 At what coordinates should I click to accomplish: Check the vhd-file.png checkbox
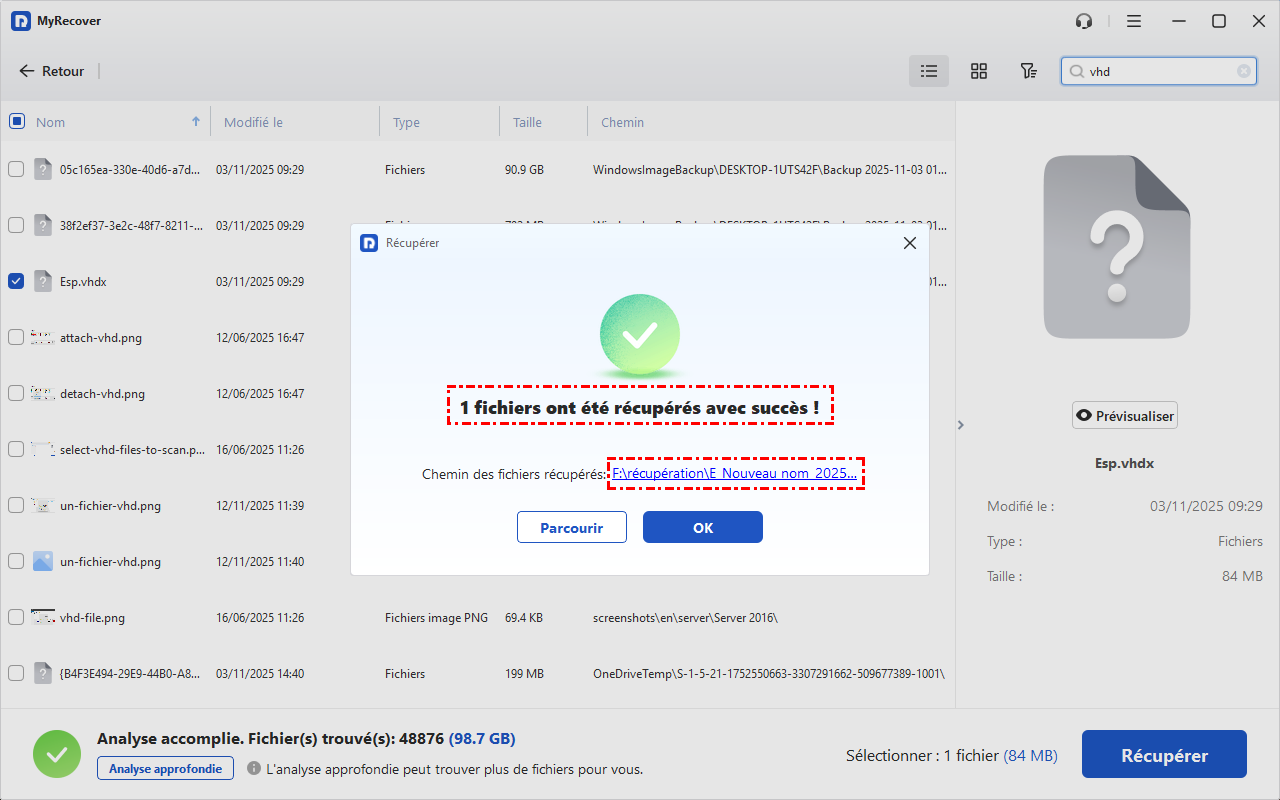point(16,617)
